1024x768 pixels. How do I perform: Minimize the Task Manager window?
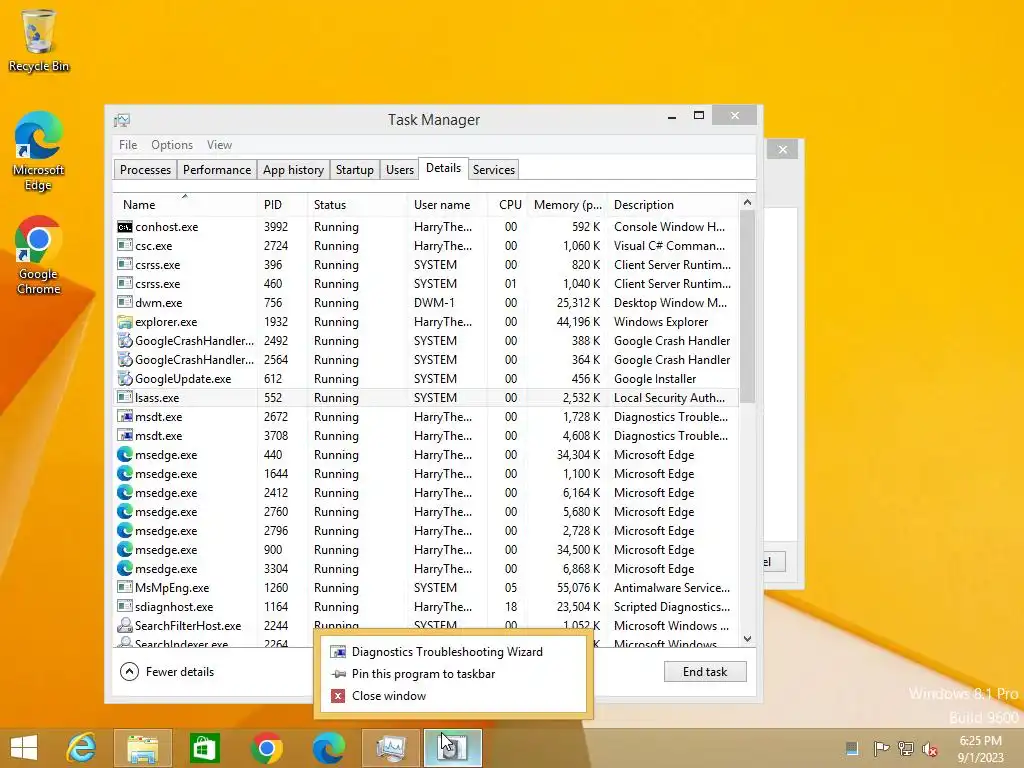pyautogui.click(x=672, y=116)
